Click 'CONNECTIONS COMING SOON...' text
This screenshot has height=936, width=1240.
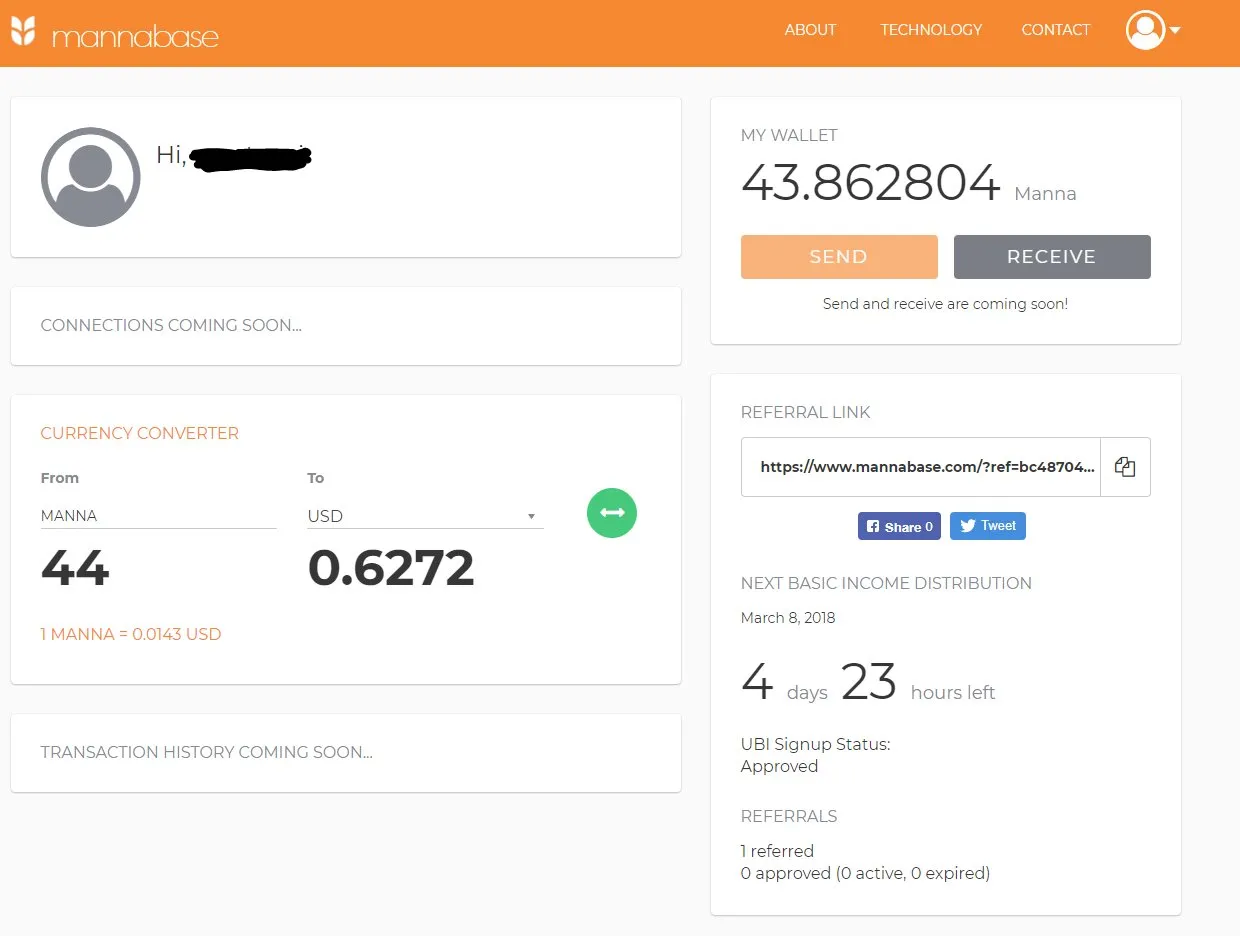coord(171,325)
